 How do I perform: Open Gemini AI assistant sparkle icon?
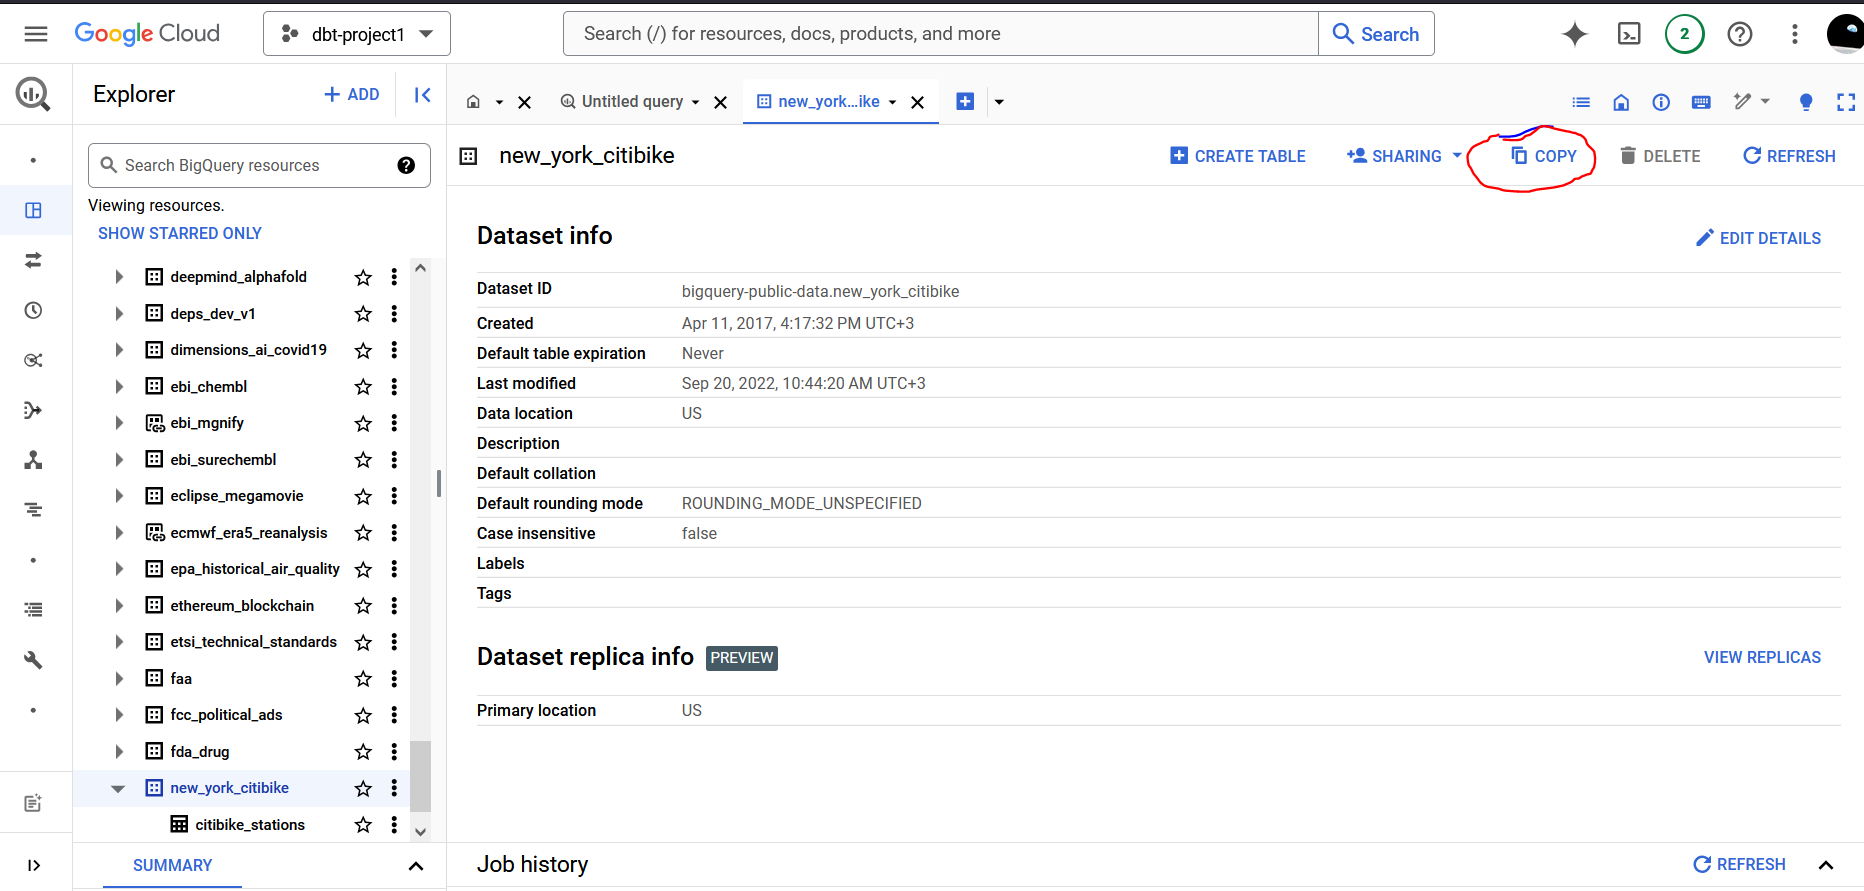tap(1575, 34)
